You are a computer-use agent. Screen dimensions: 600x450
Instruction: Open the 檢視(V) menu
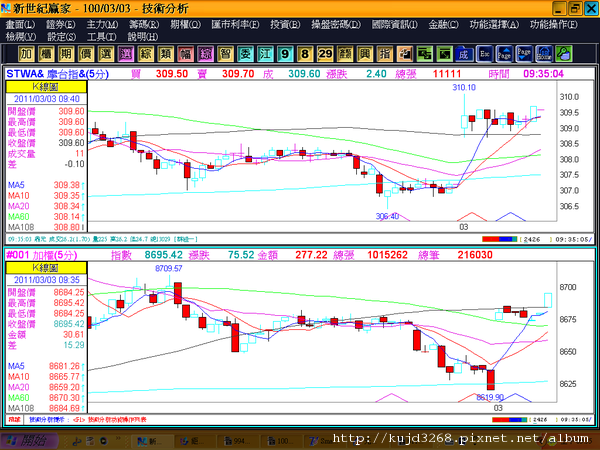tap(21, 37)
